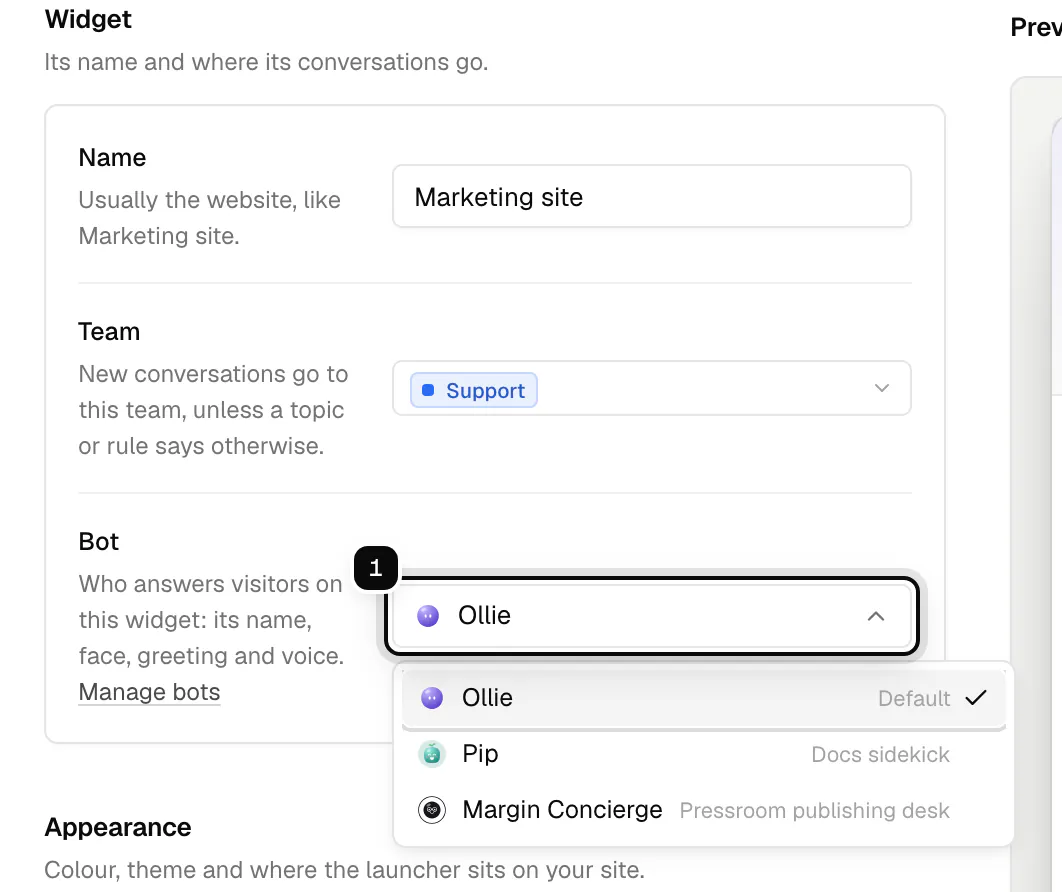1062x892 pixels.
Task: Click the 'Bot' field label
Action: pyautogui.click(x=98, y=542)
